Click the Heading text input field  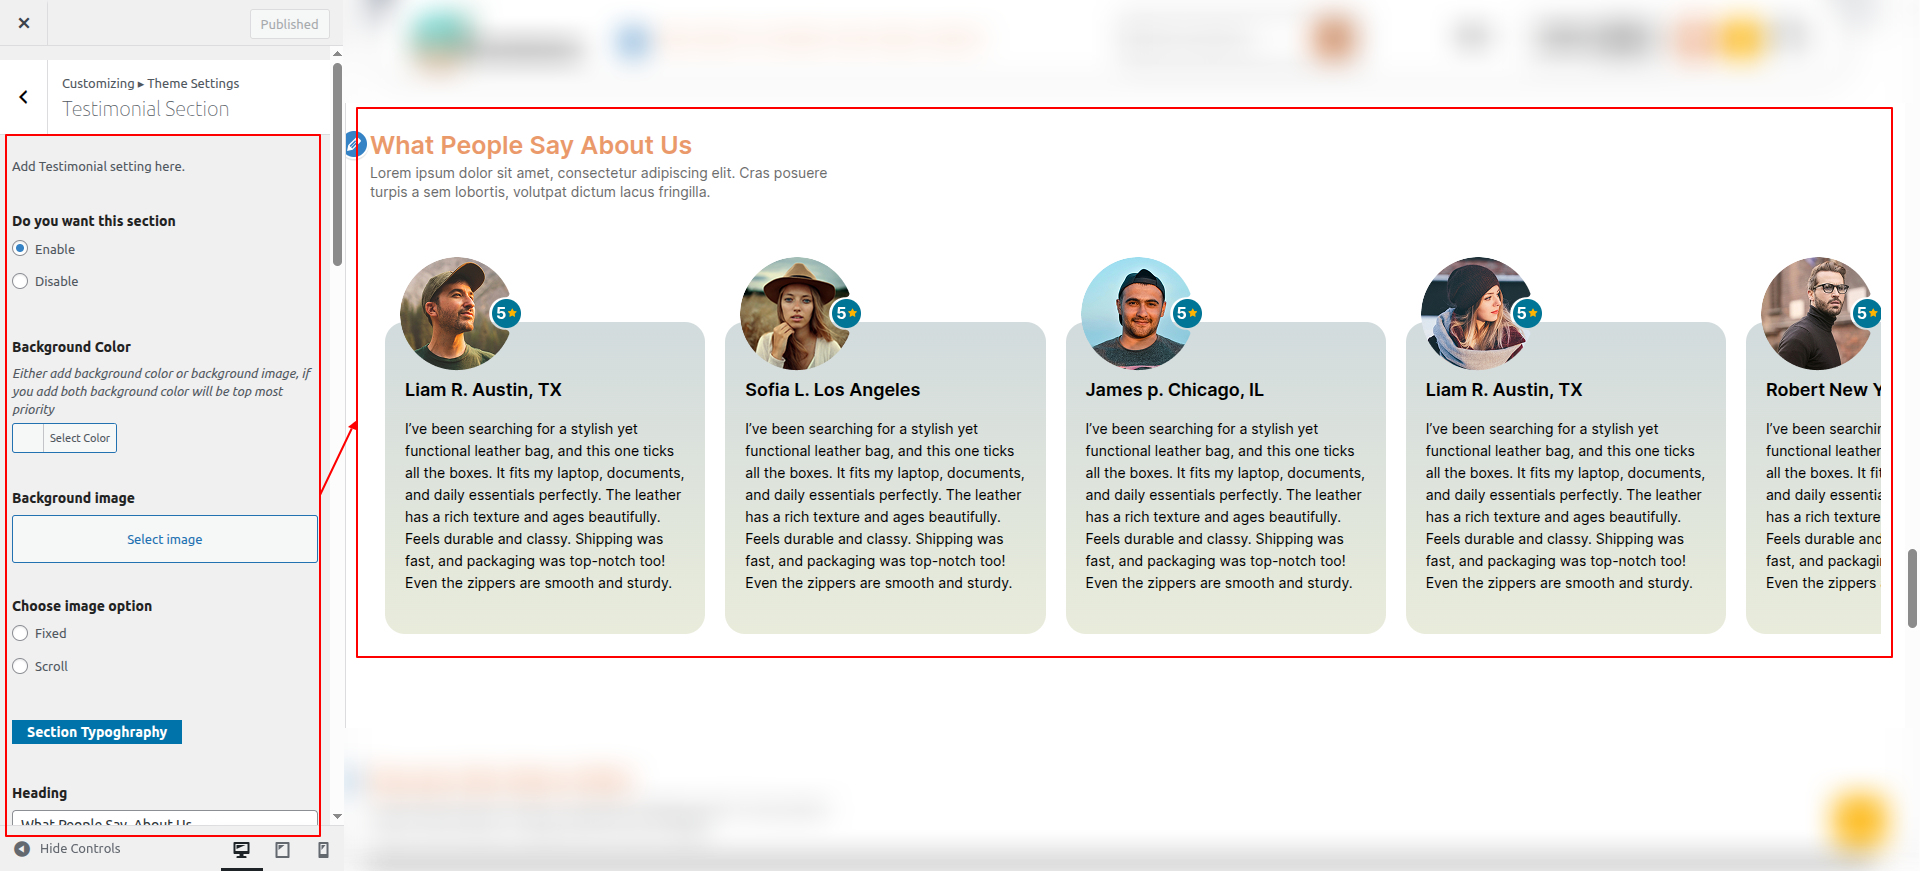click(165, 820)
